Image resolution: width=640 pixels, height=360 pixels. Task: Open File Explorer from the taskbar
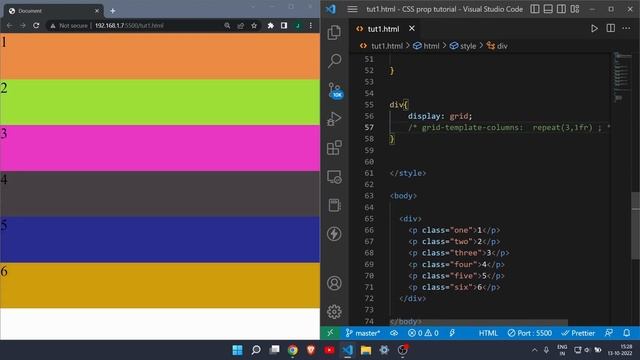(x=366, y=350)
